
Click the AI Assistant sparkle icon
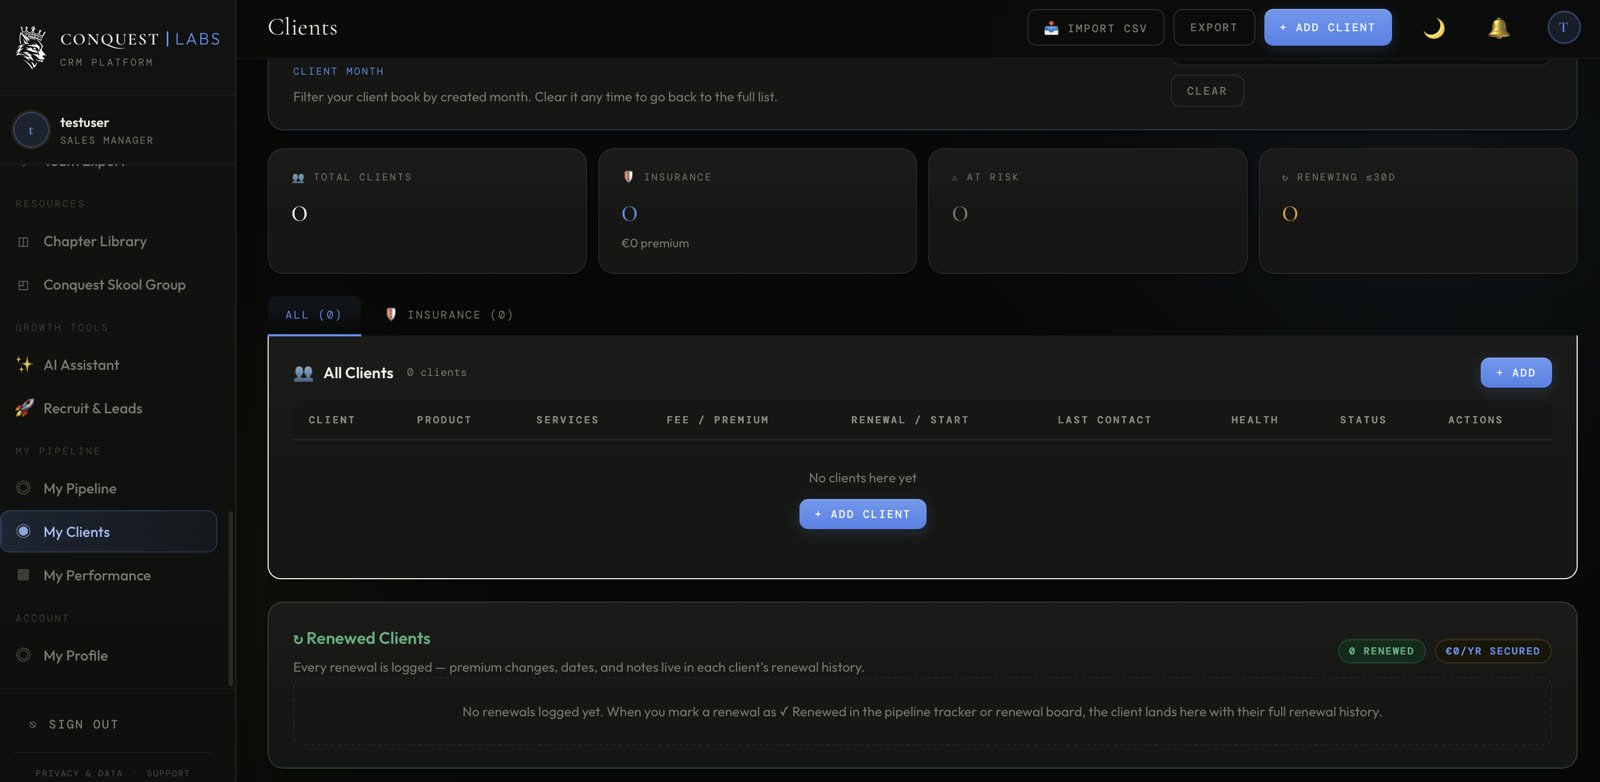coord(24,365)
